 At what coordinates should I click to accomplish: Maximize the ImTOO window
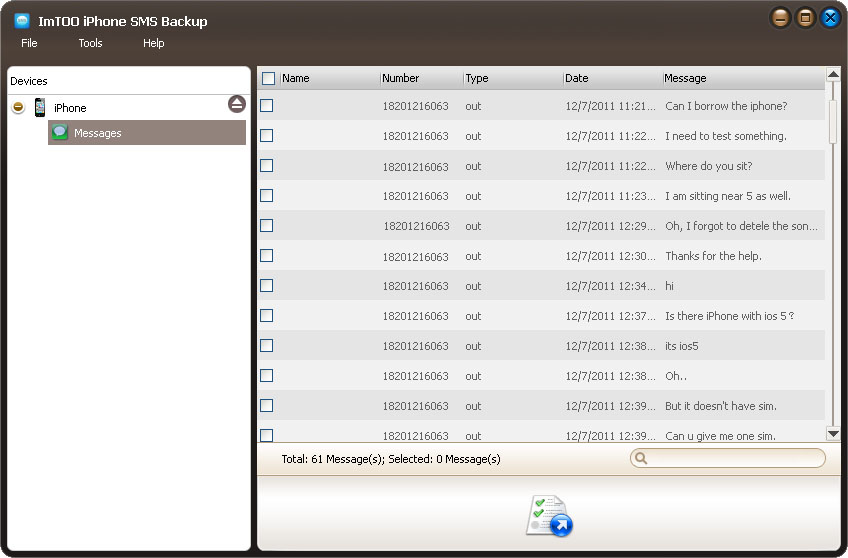click(805, 18)
